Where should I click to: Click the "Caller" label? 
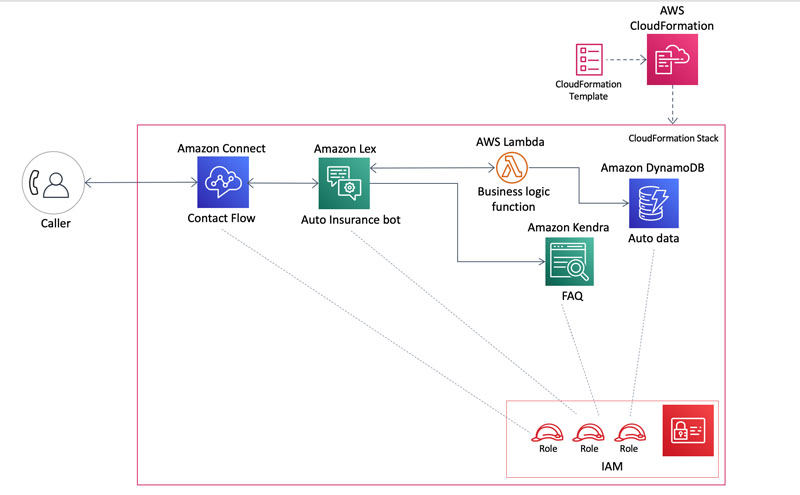pyautogui.click(x=56, y=223)
